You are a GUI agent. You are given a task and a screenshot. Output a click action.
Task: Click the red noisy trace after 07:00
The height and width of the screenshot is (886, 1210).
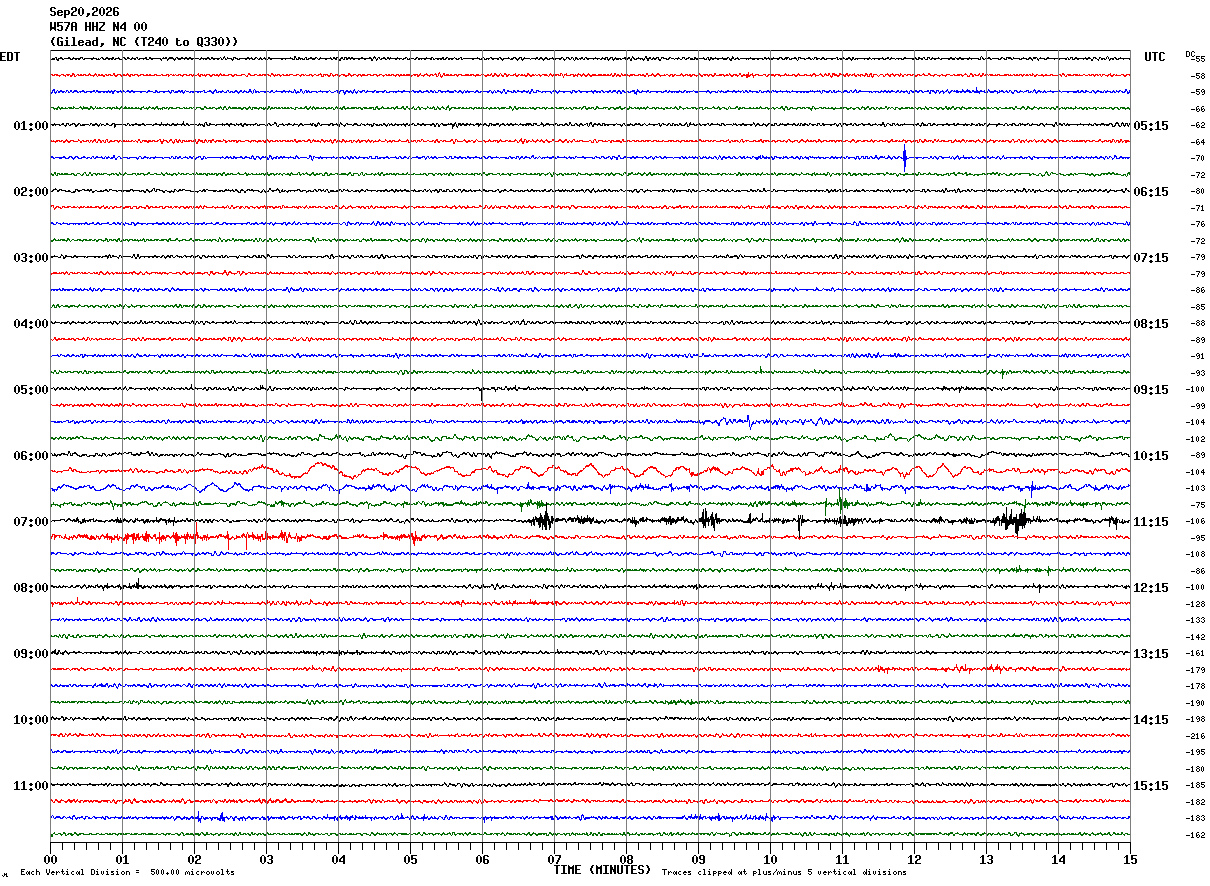point(235,538)
